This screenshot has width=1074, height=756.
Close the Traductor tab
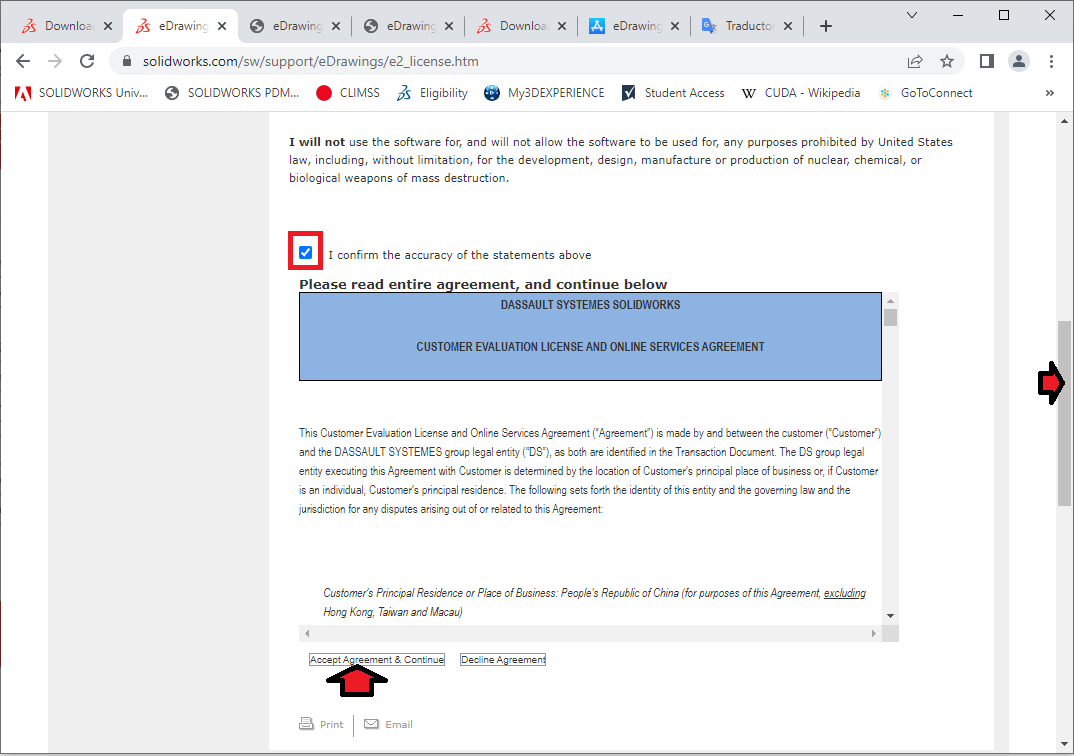pyautogui.click(x=788, y=26)
